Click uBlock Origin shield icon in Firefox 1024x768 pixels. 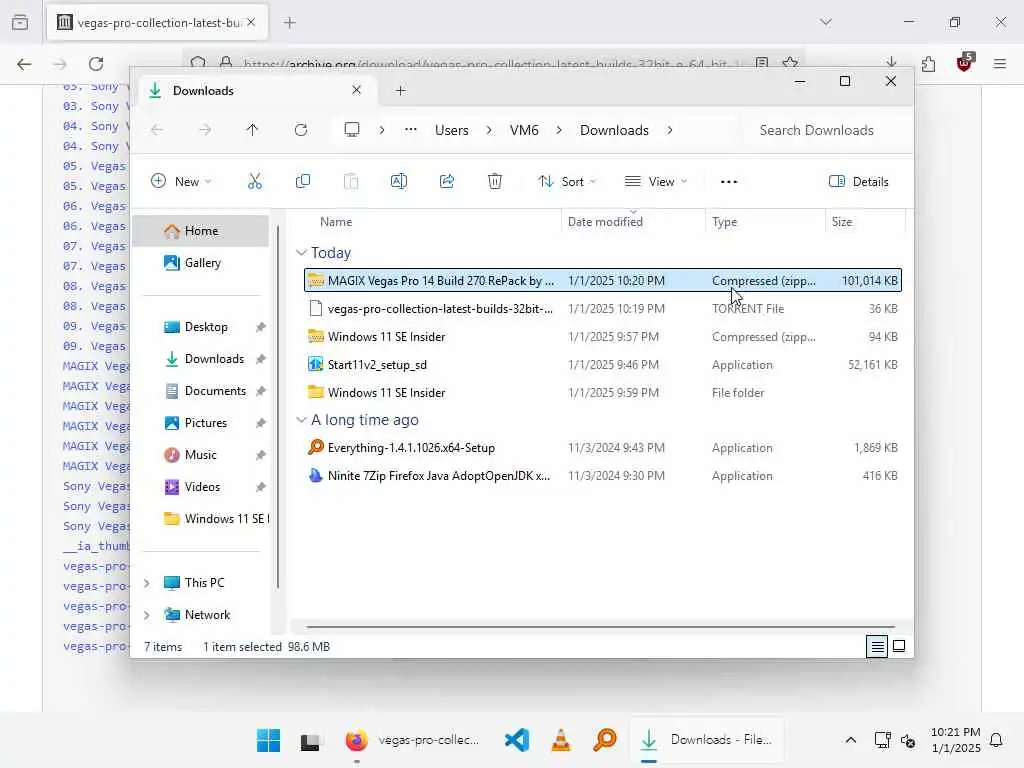pos(965,63)
